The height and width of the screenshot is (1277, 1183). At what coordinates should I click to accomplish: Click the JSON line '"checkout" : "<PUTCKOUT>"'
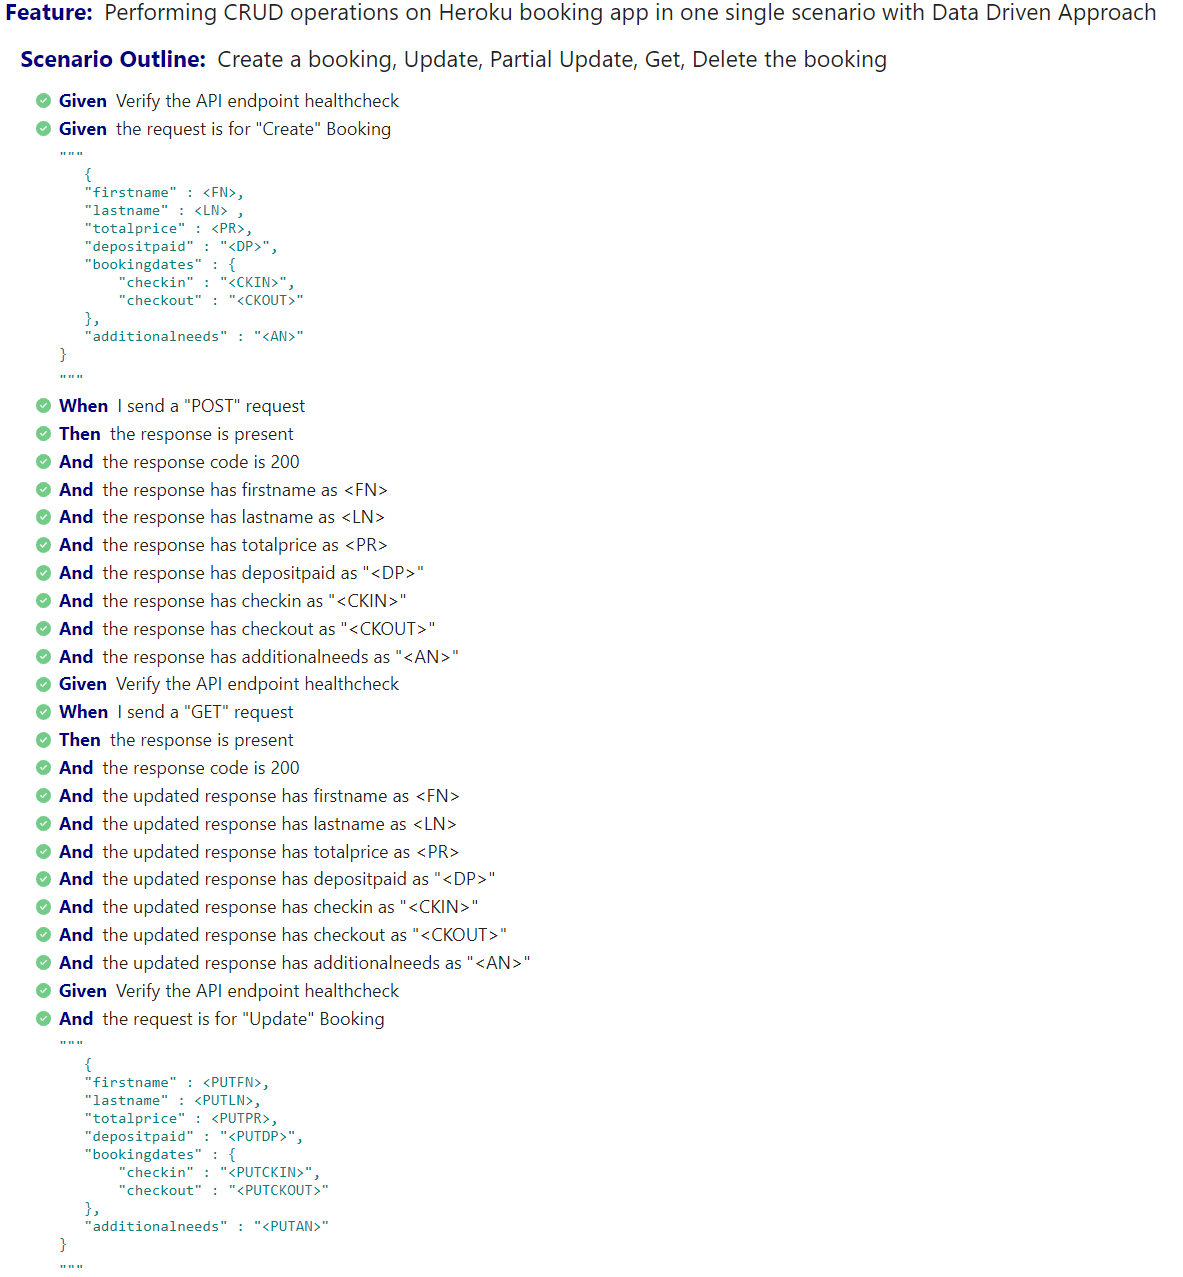(x=223, y=1191)
